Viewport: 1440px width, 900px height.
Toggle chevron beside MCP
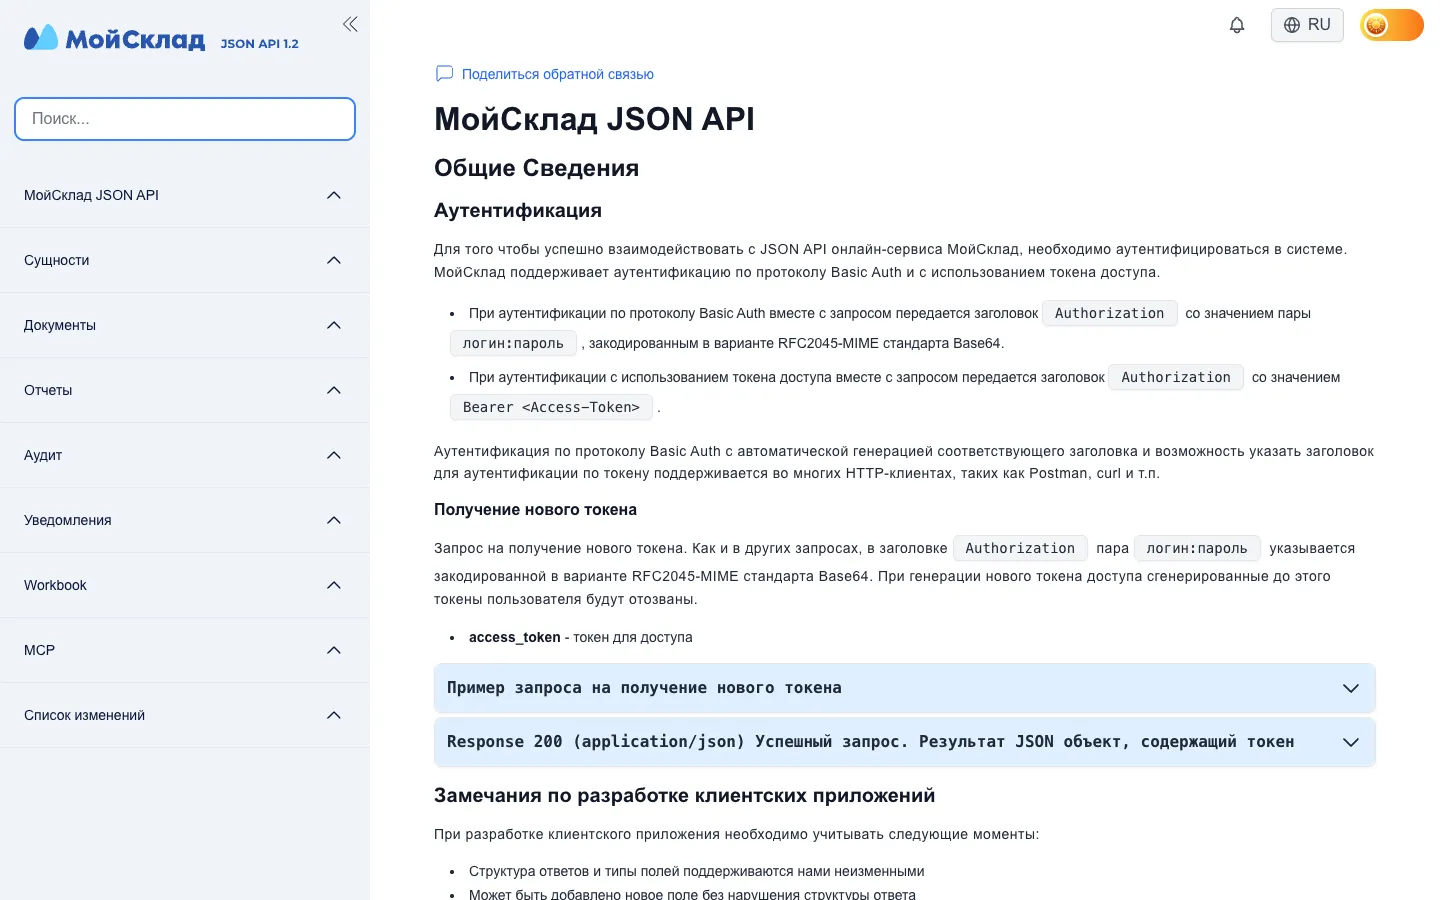click(x=334, y=650)
